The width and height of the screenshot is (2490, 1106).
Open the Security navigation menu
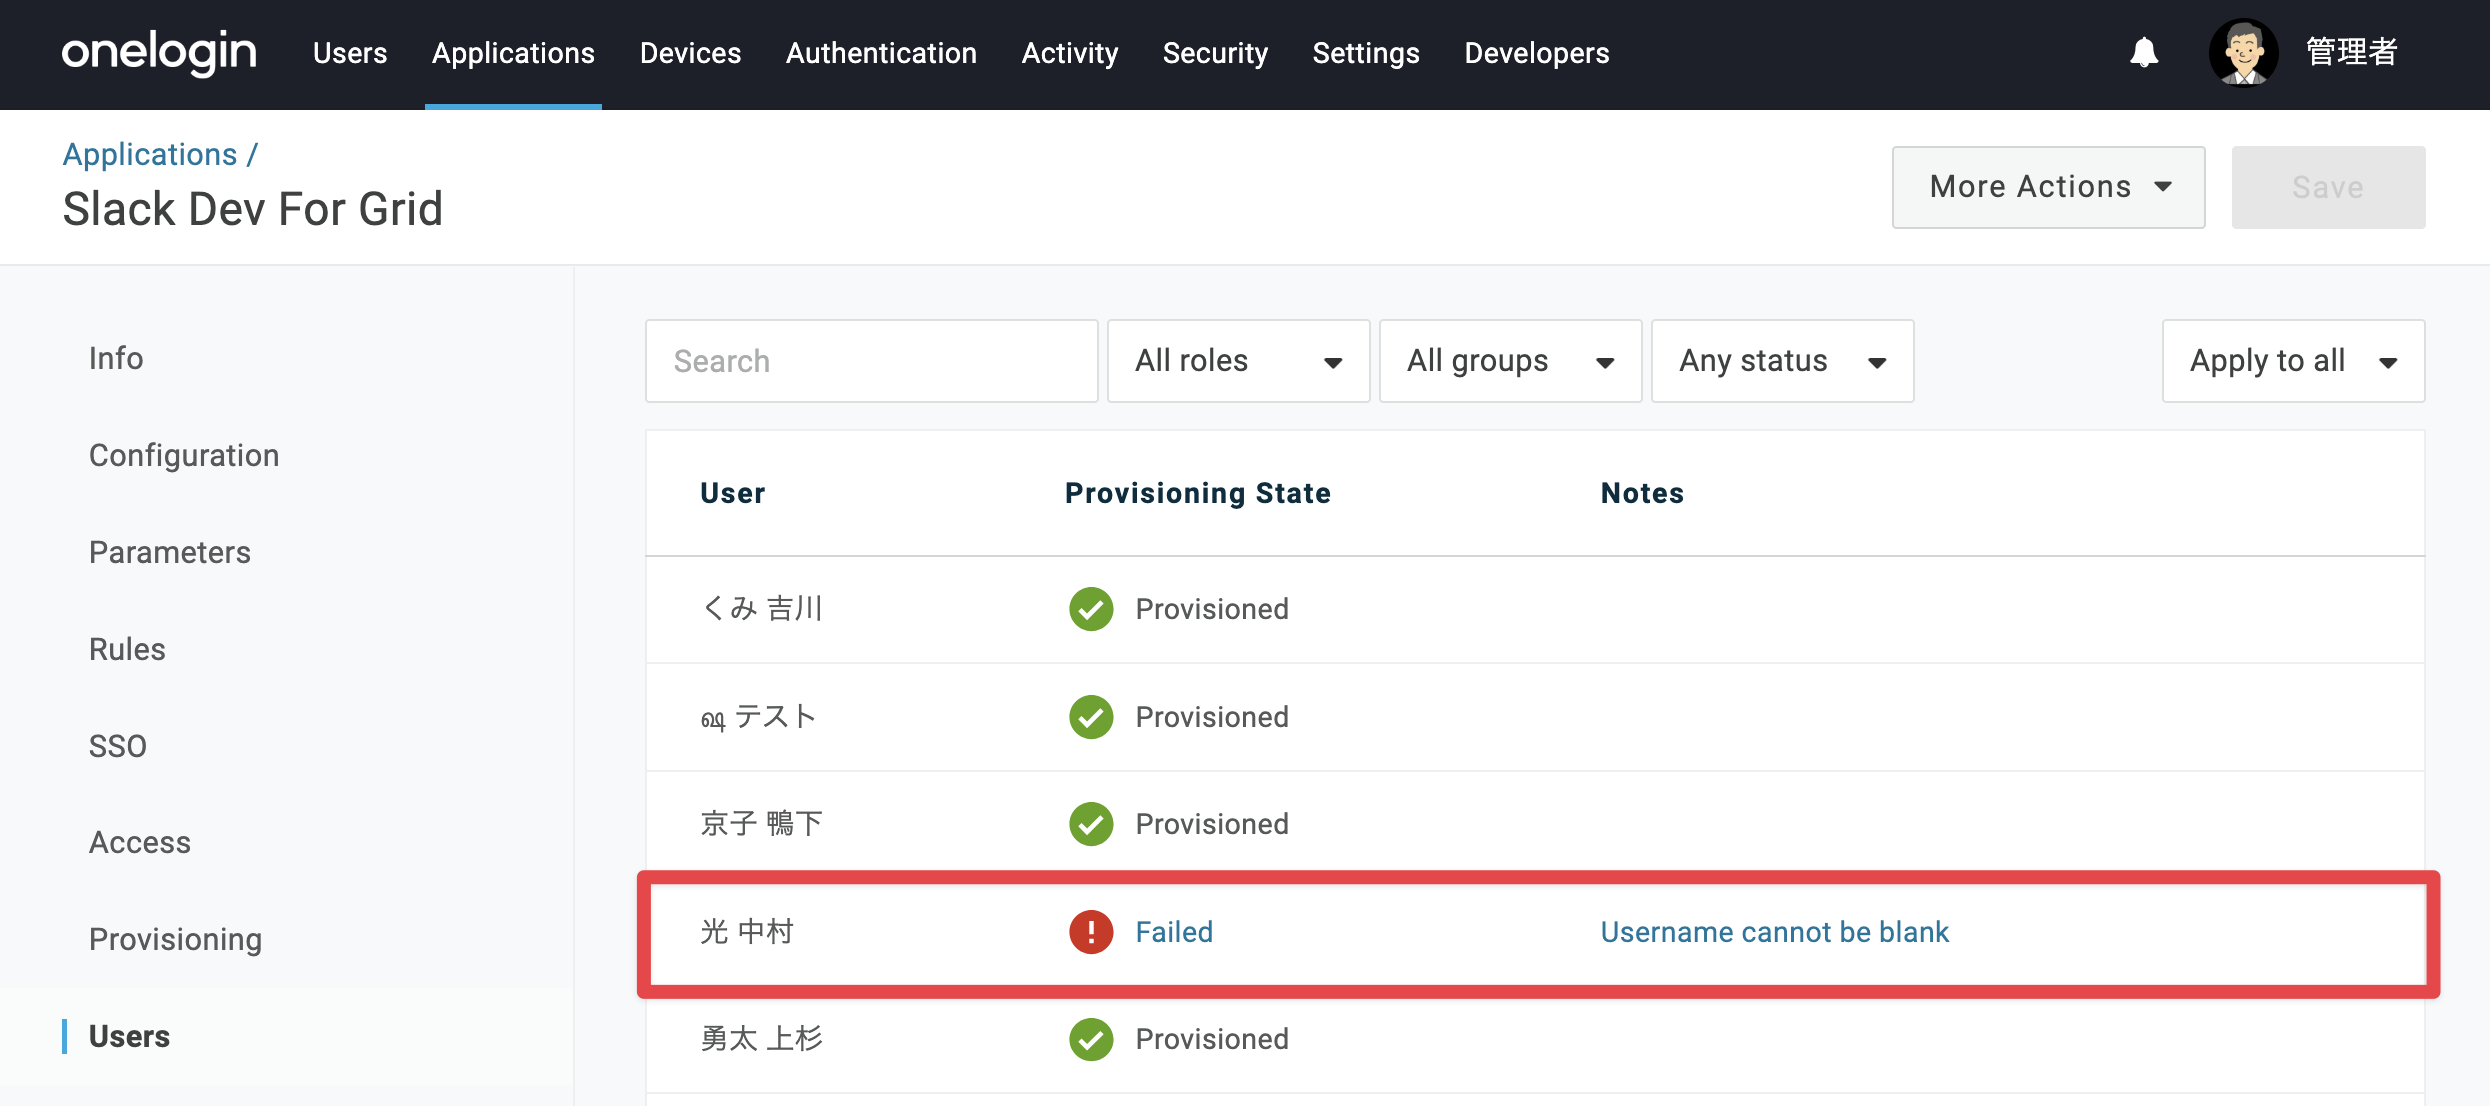tap(1215, 53)
